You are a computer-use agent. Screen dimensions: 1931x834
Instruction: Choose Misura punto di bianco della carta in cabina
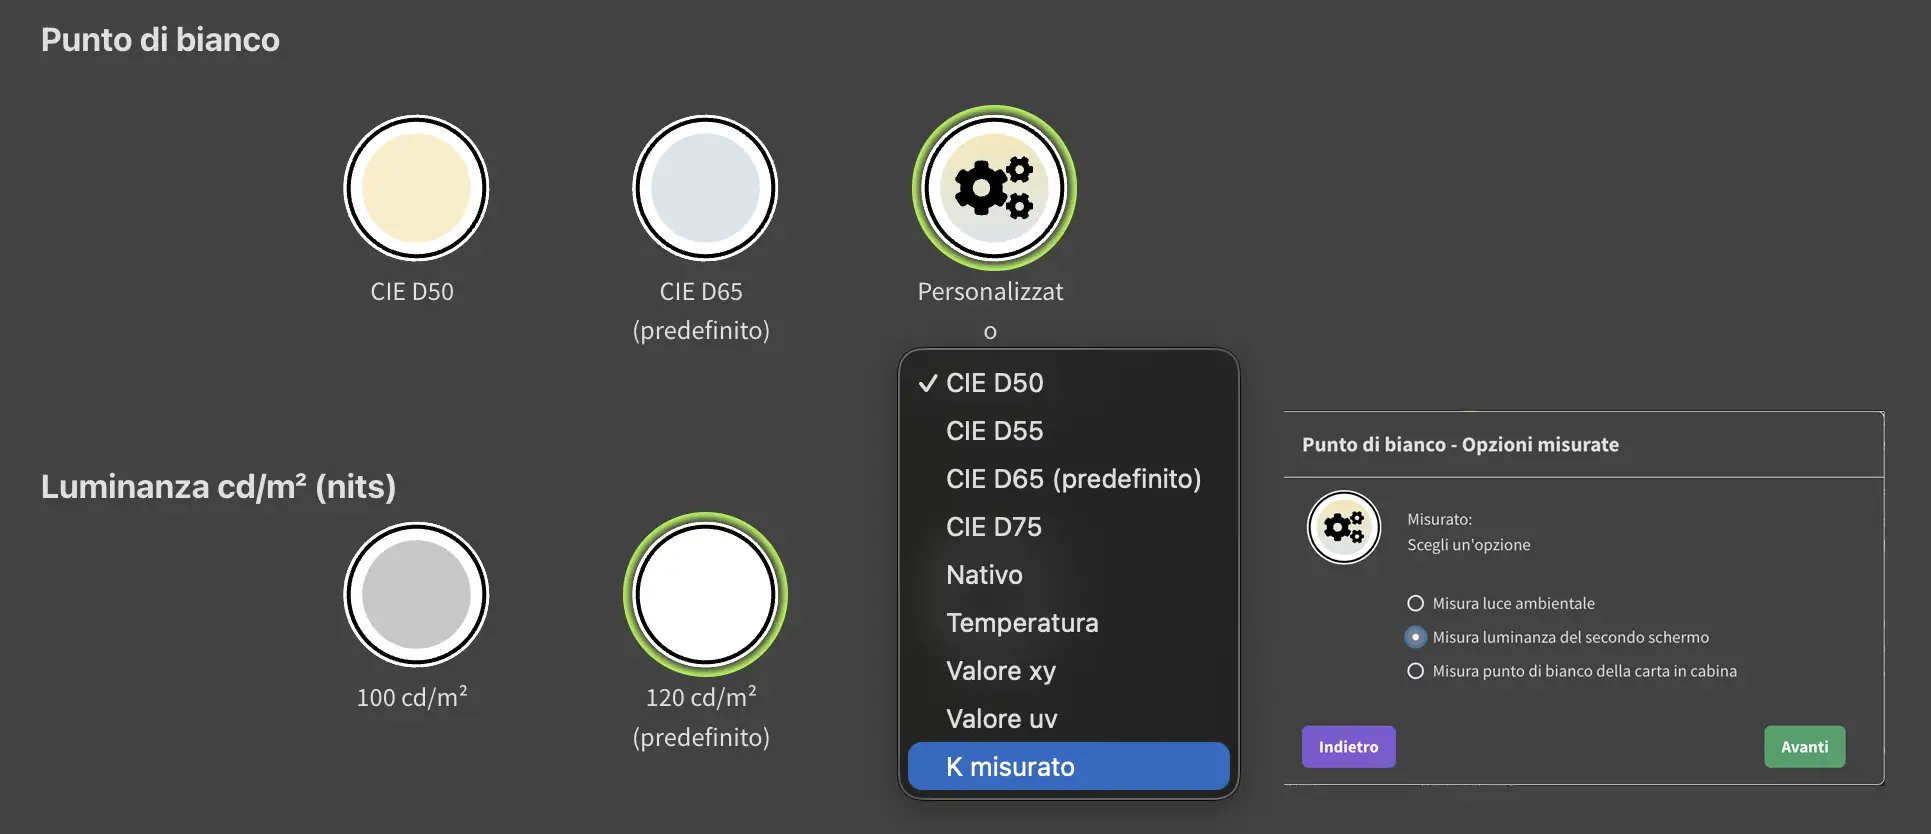click(1416, 671)
